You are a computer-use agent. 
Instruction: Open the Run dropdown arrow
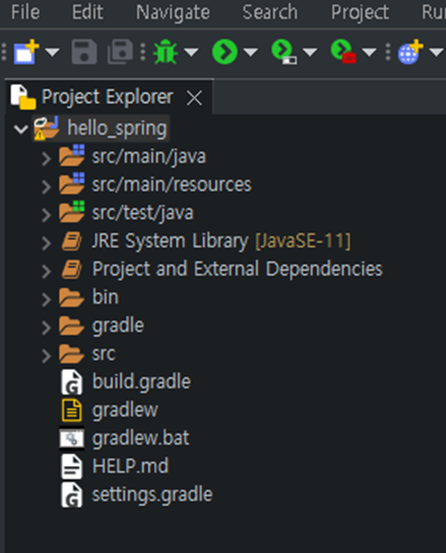point(251,53)
